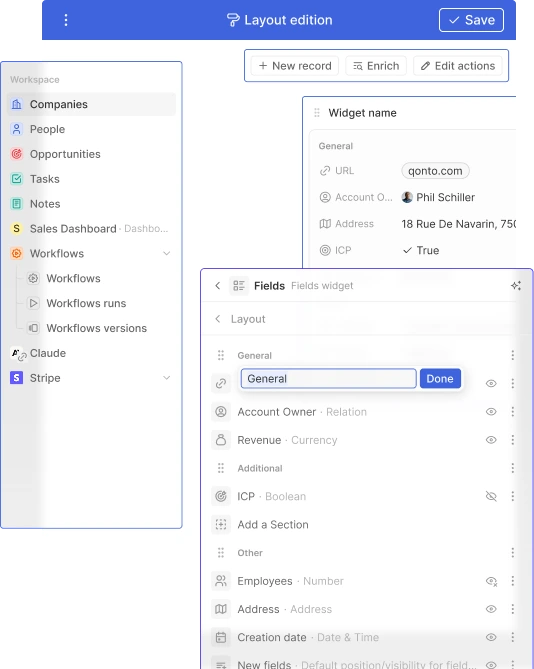Open options menu for the URL link field
534x669 pixels.
point(512,383)
